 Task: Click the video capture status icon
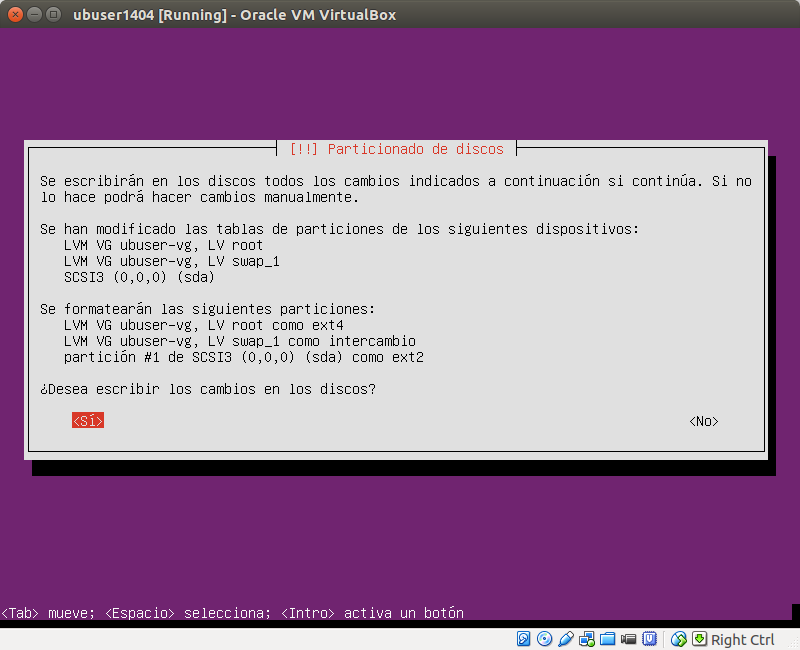[627, 639]
